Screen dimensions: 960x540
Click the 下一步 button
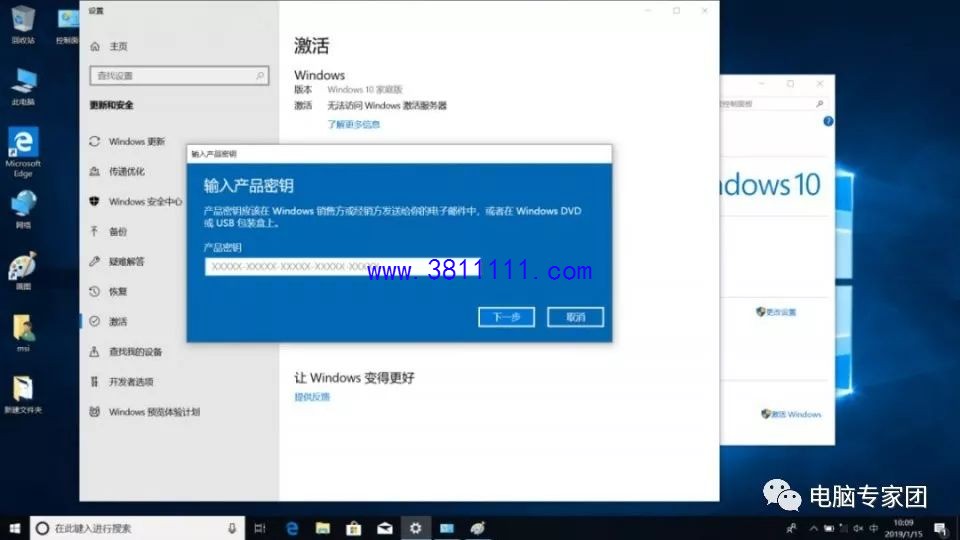tap(506, 317)
